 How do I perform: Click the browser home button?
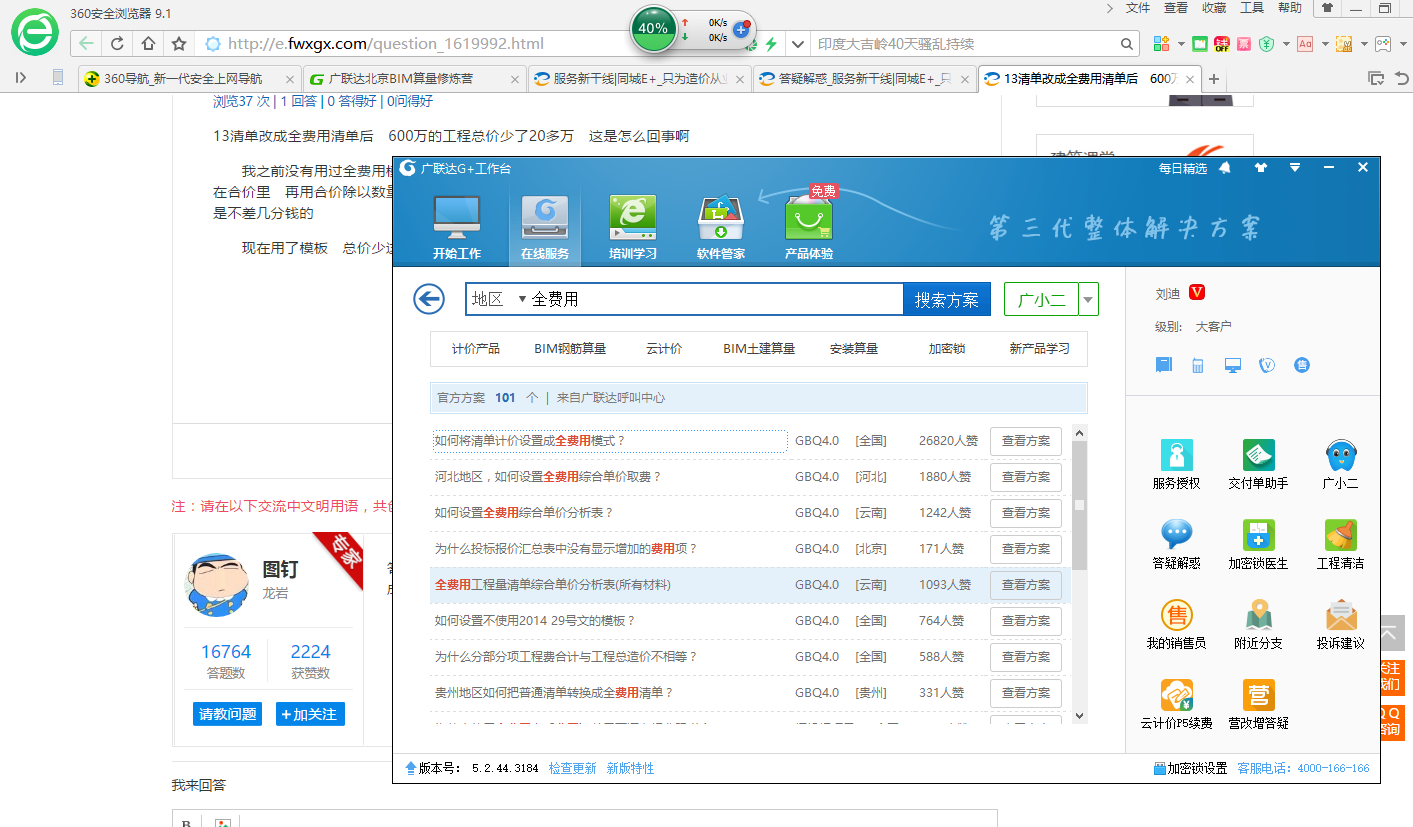pos(148,44)
